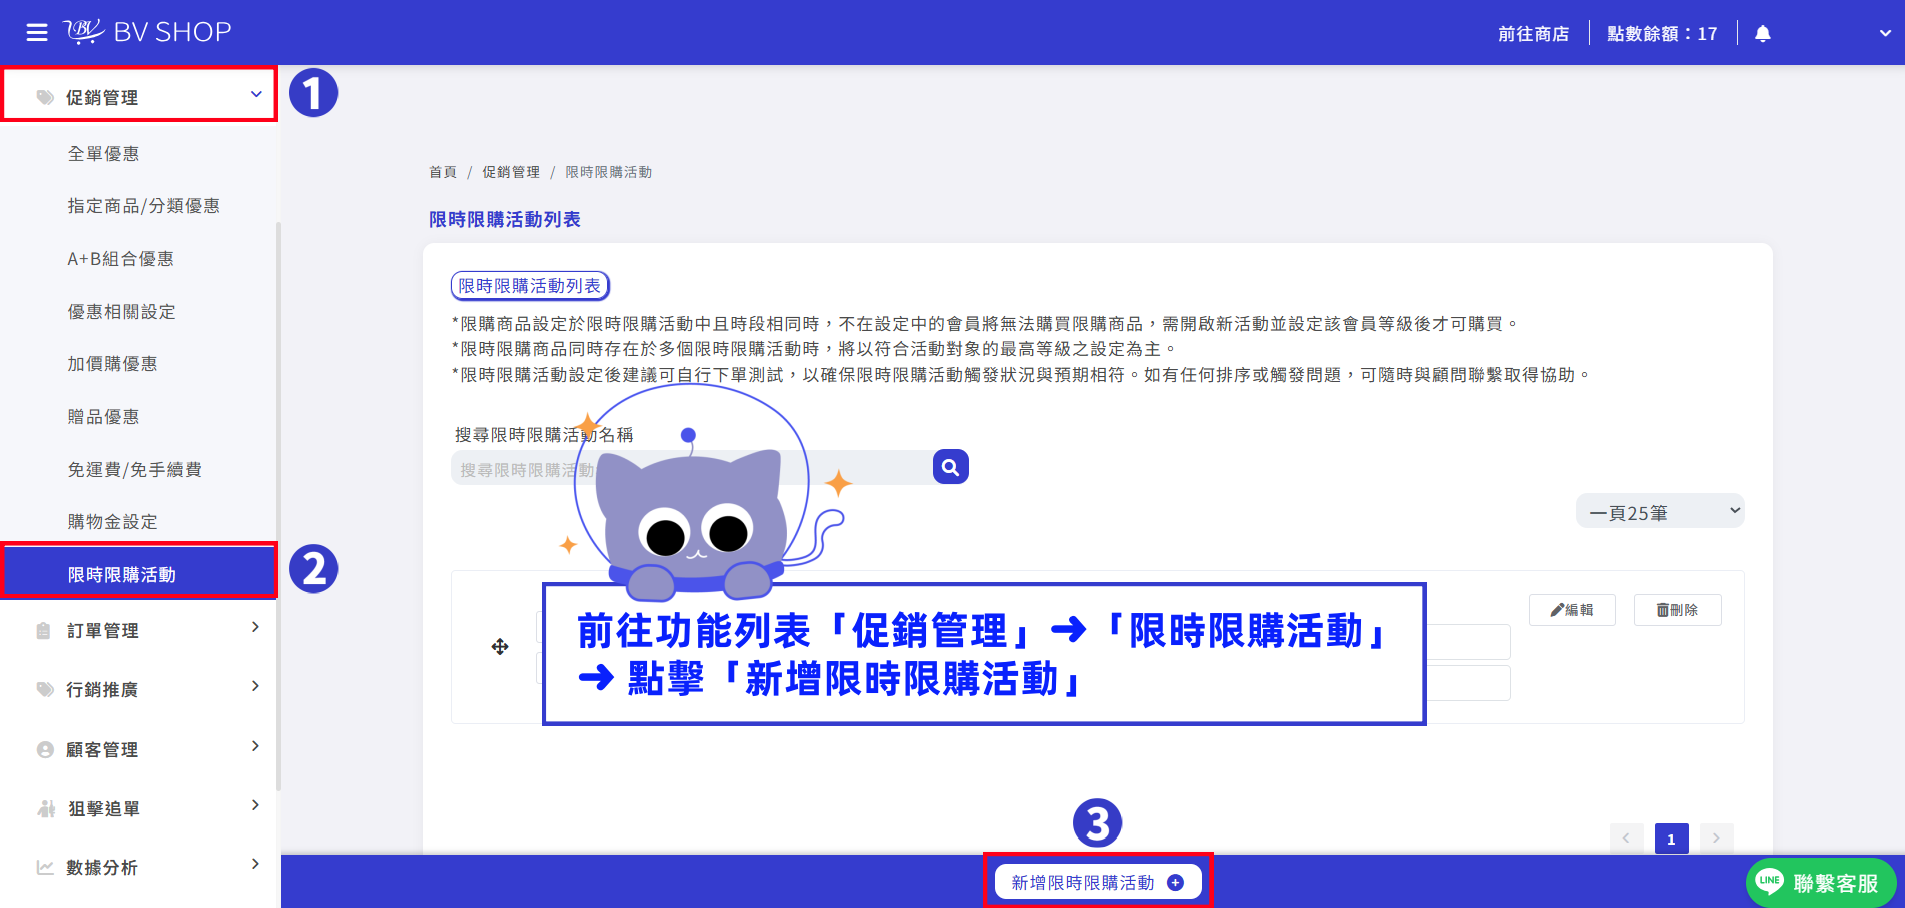Screen dimensions: 1905x908
Task: Select A+B組合優惠 in sidebar
Action: tap(121, 259)
